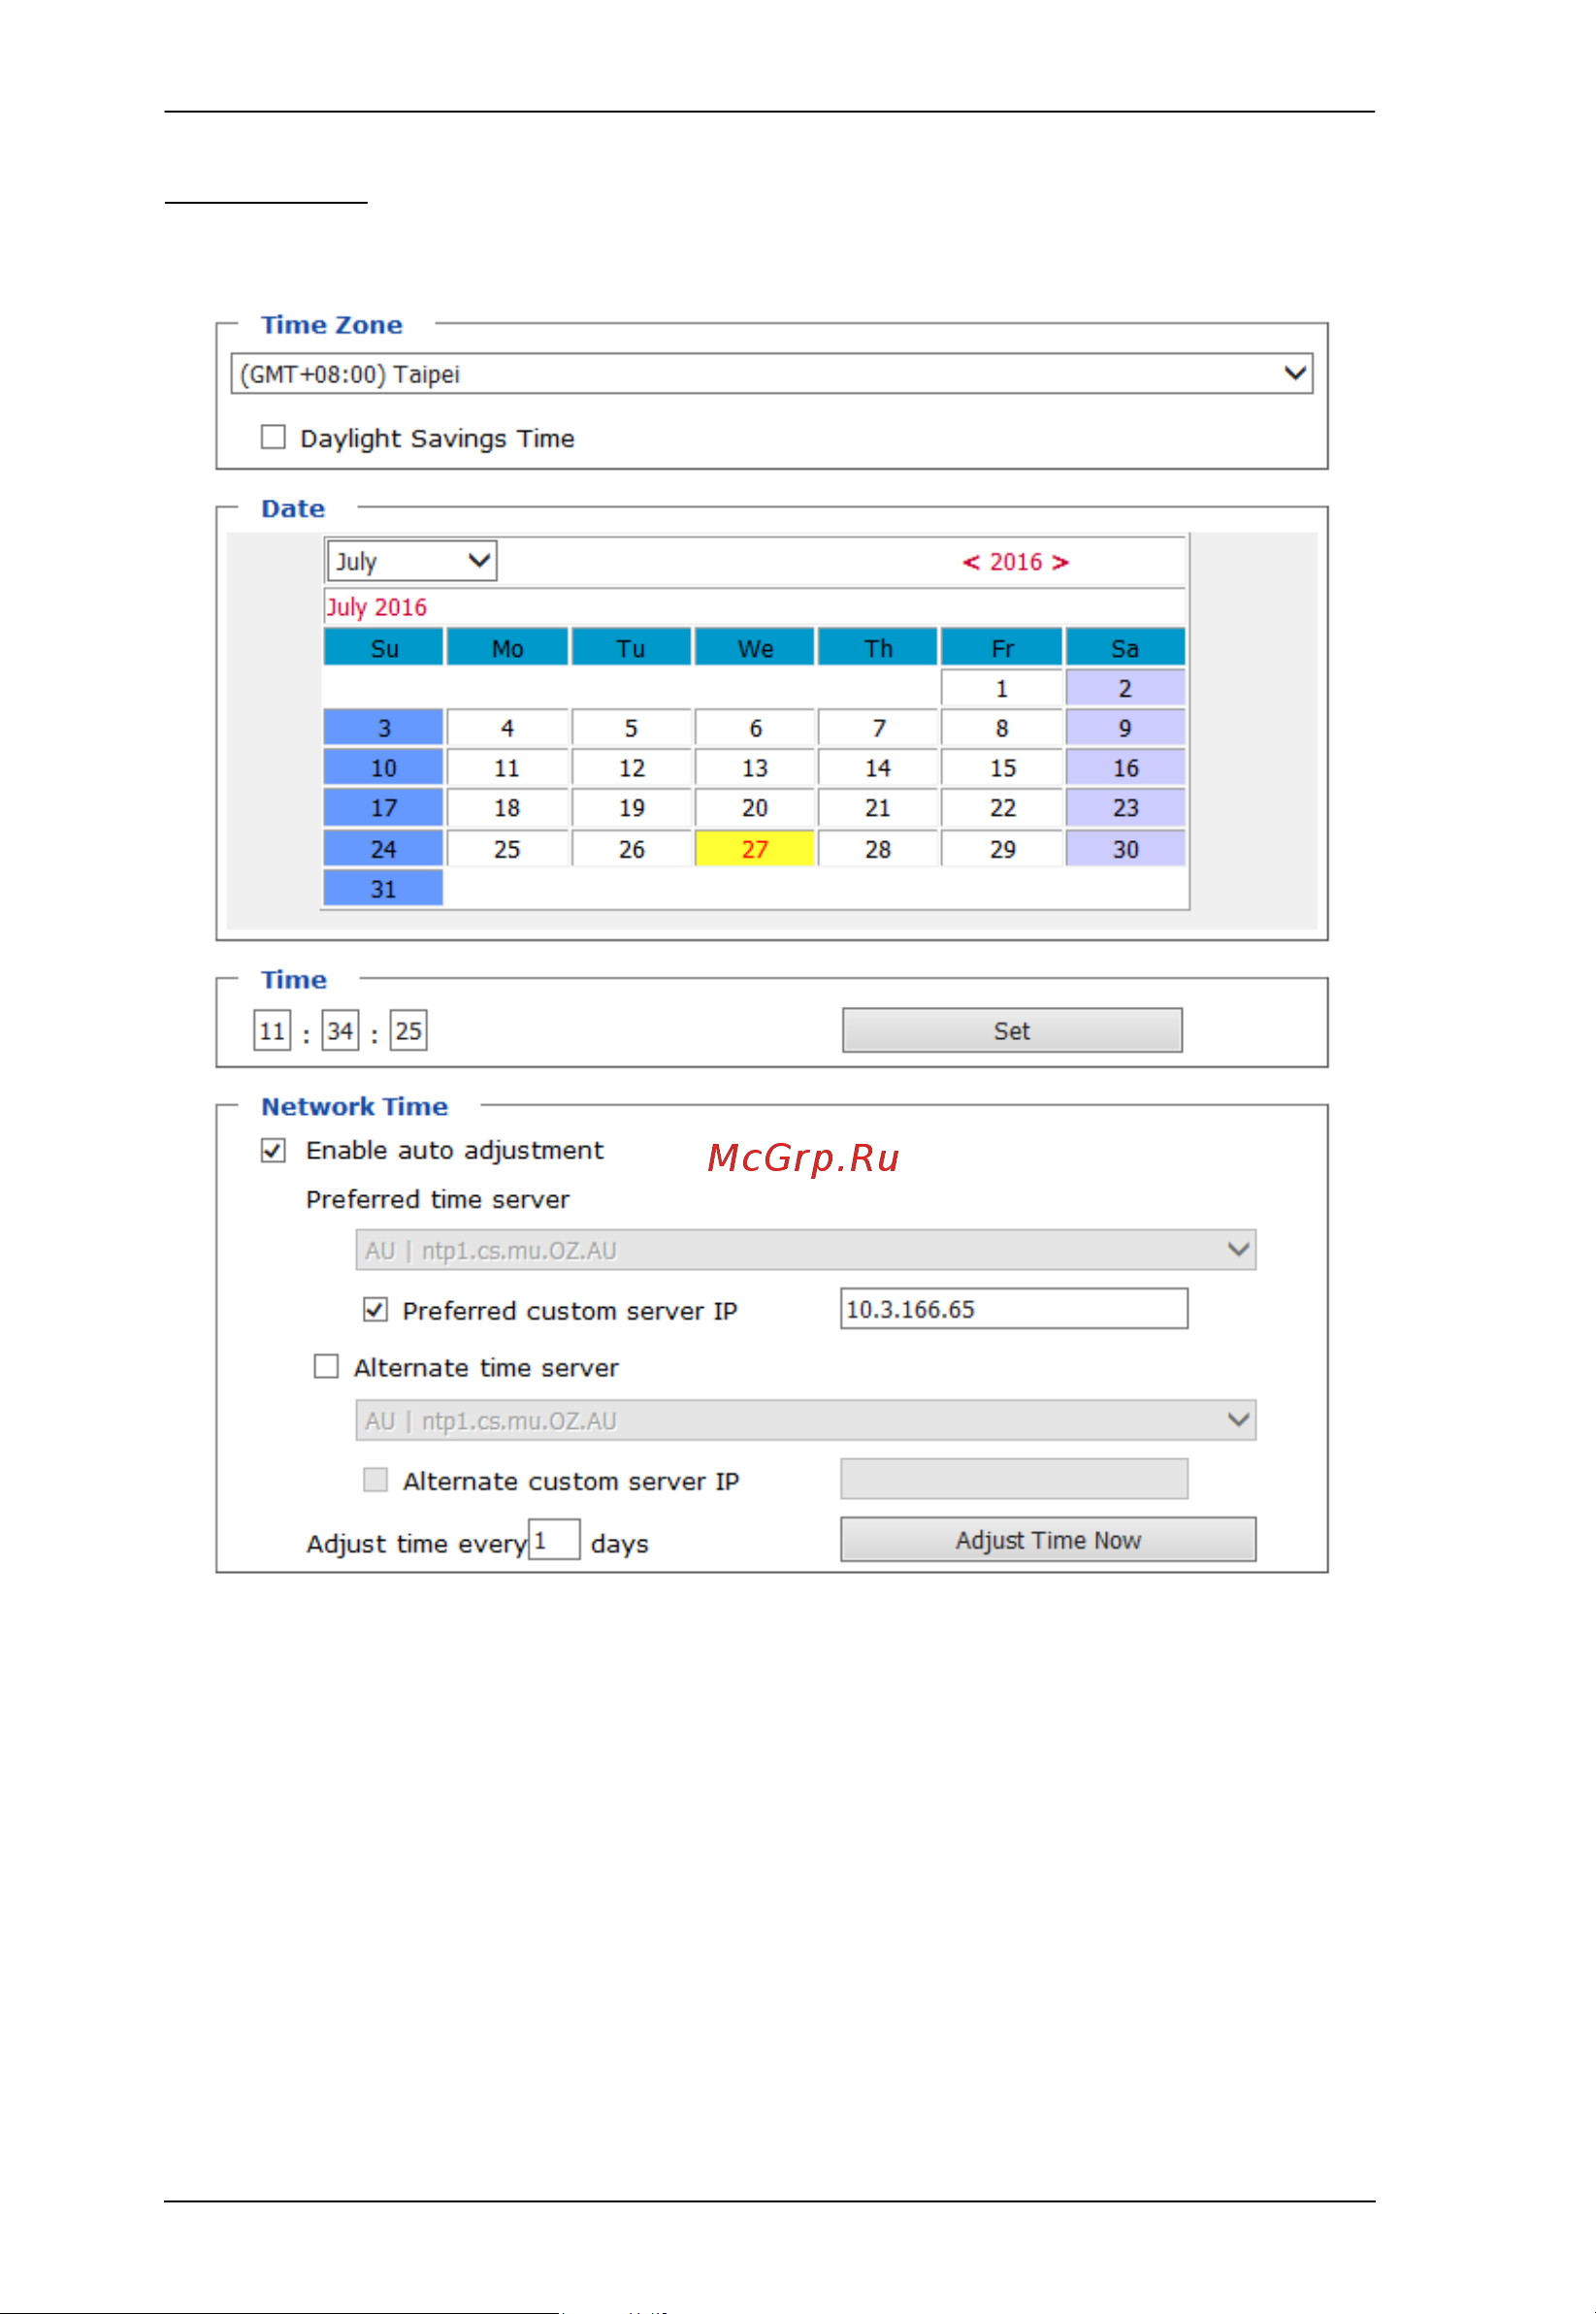Screen dimensions: 1596x2314
Task: Open the Time Zone dropdown showing Taipei
Action: pyautogui.click(x=771, y=374)
